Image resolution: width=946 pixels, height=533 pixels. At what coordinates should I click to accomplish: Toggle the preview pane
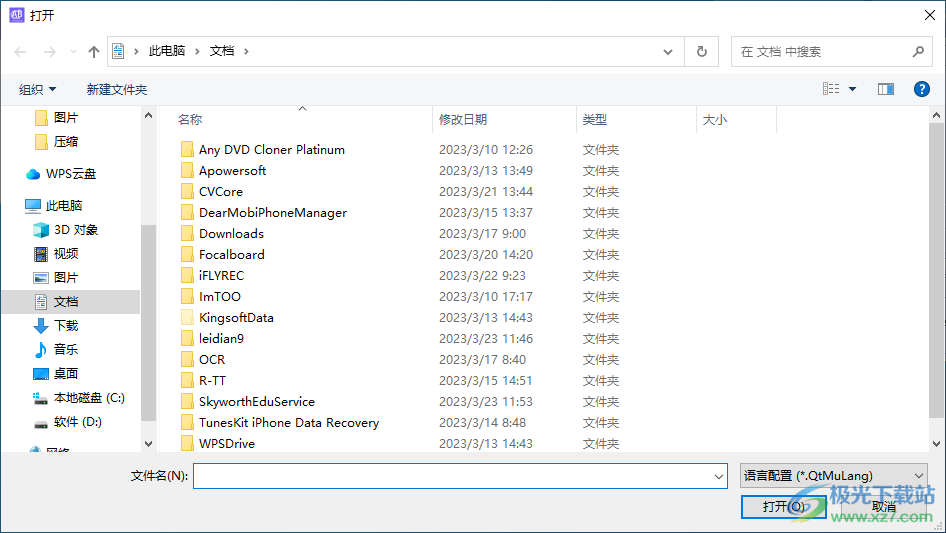(886, 89)
